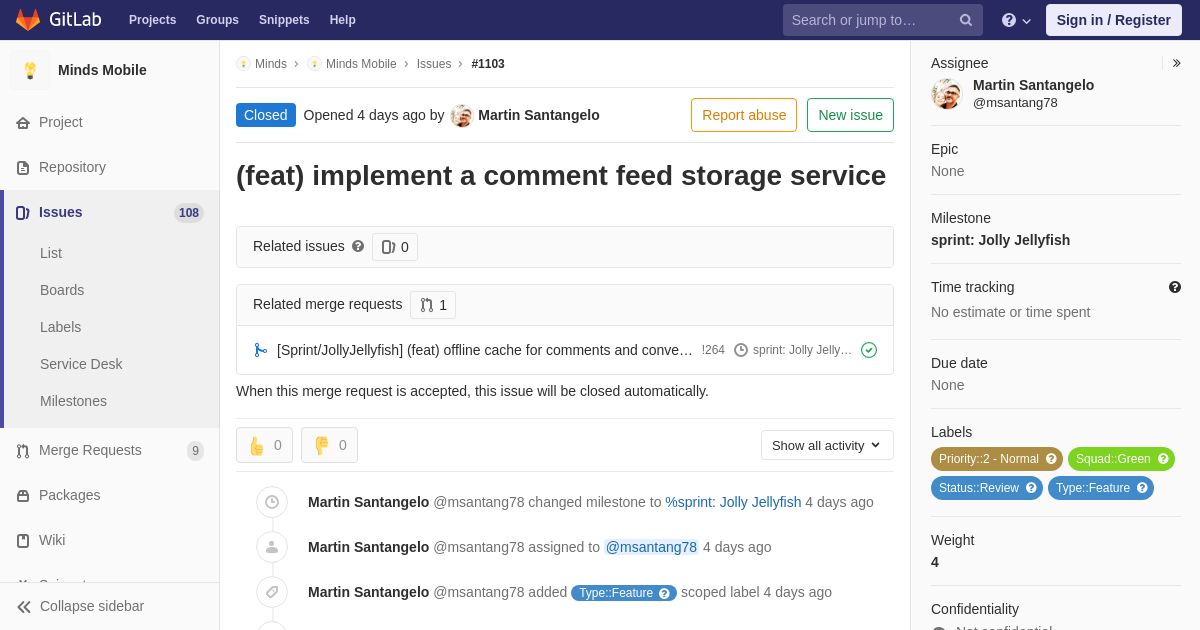Click the thumbs up emoji button

pos(264,445)
